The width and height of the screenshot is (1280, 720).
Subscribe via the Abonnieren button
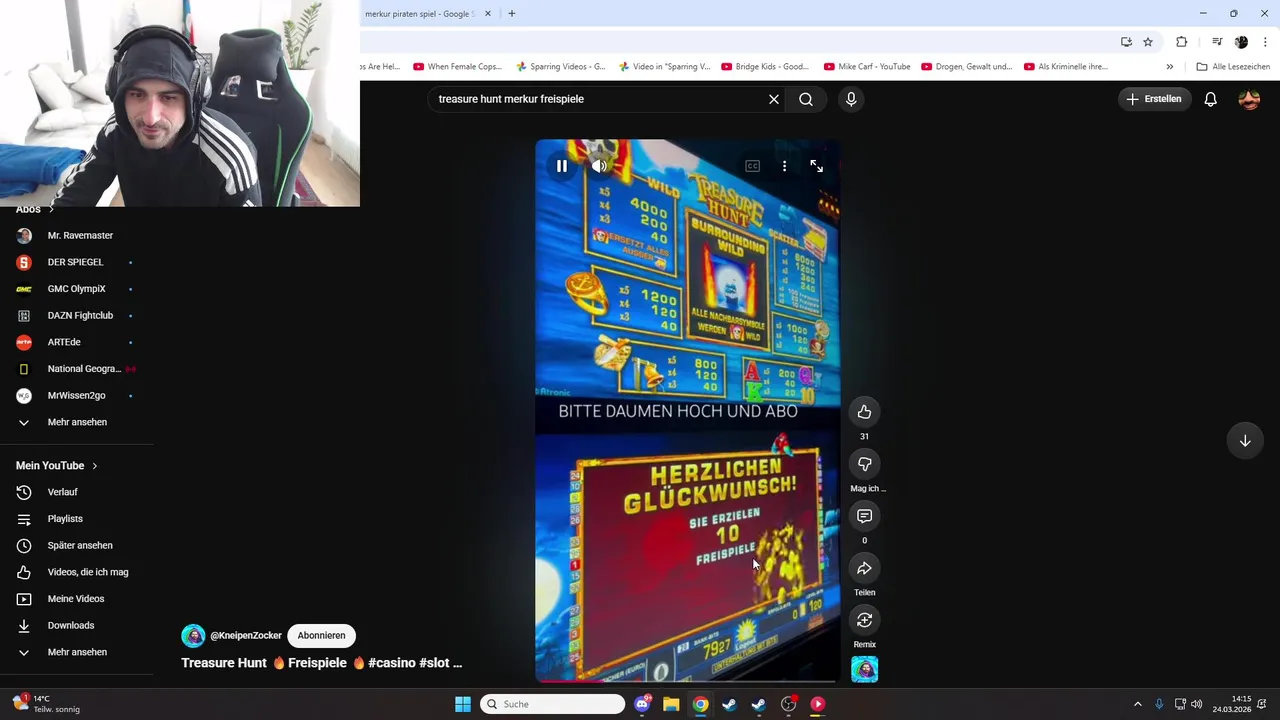pos(321,635)
